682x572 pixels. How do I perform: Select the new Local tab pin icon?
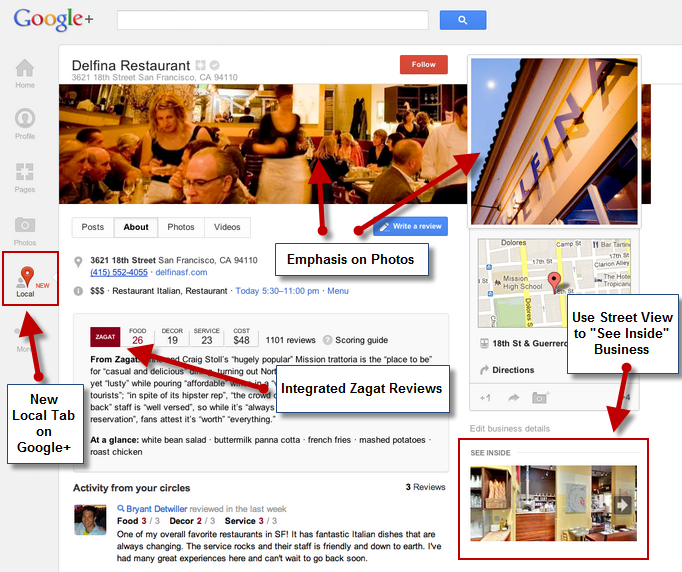click(x=27, y=277)
